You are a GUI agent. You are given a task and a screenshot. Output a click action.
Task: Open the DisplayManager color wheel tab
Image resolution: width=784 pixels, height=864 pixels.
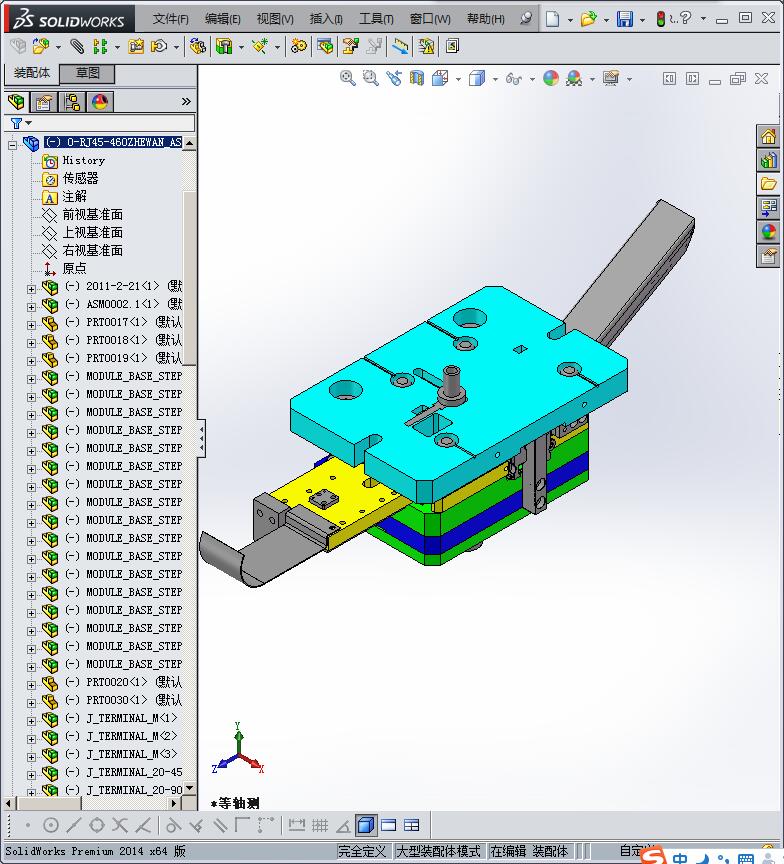click(100, 102)
